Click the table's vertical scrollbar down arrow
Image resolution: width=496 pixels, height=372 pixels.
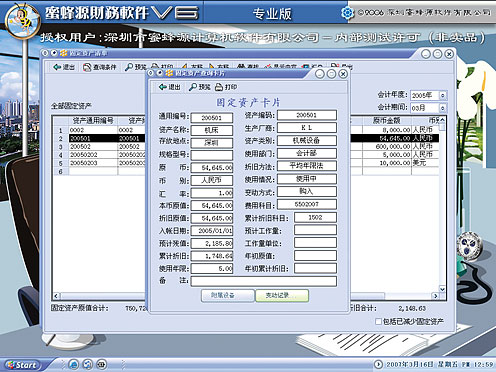[442, 289]
